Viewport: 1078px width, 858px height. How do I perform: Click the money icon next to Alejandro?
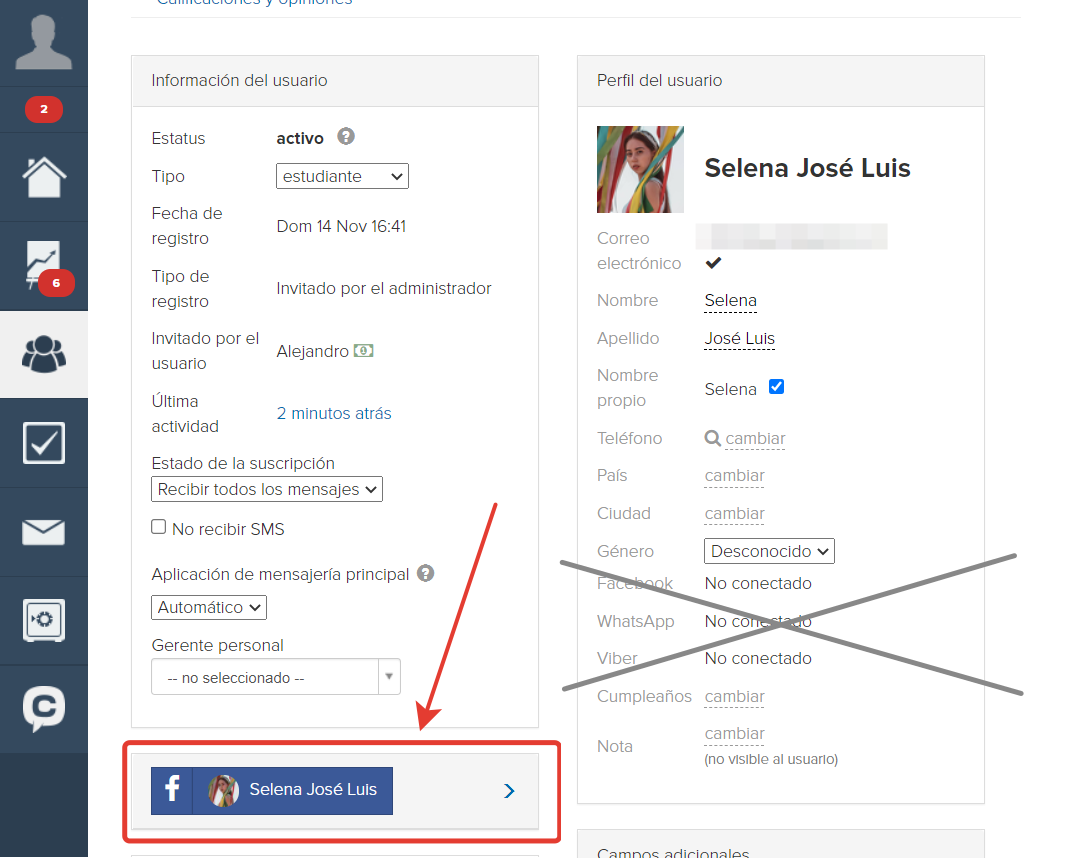[x=363, y=351]
